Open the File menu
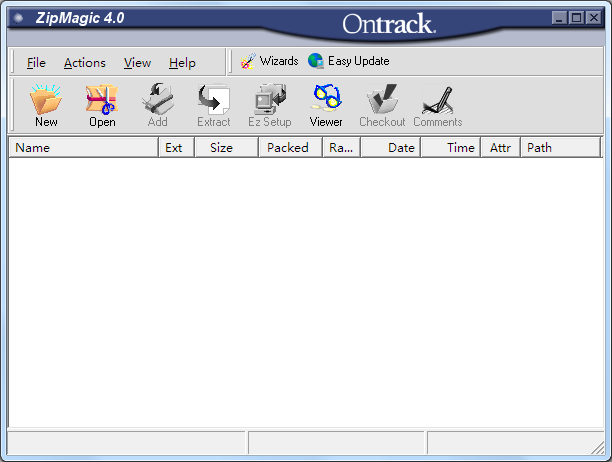The width and height of the screenshot is (612, 462). pyautogui.click(x=36, y=63)
